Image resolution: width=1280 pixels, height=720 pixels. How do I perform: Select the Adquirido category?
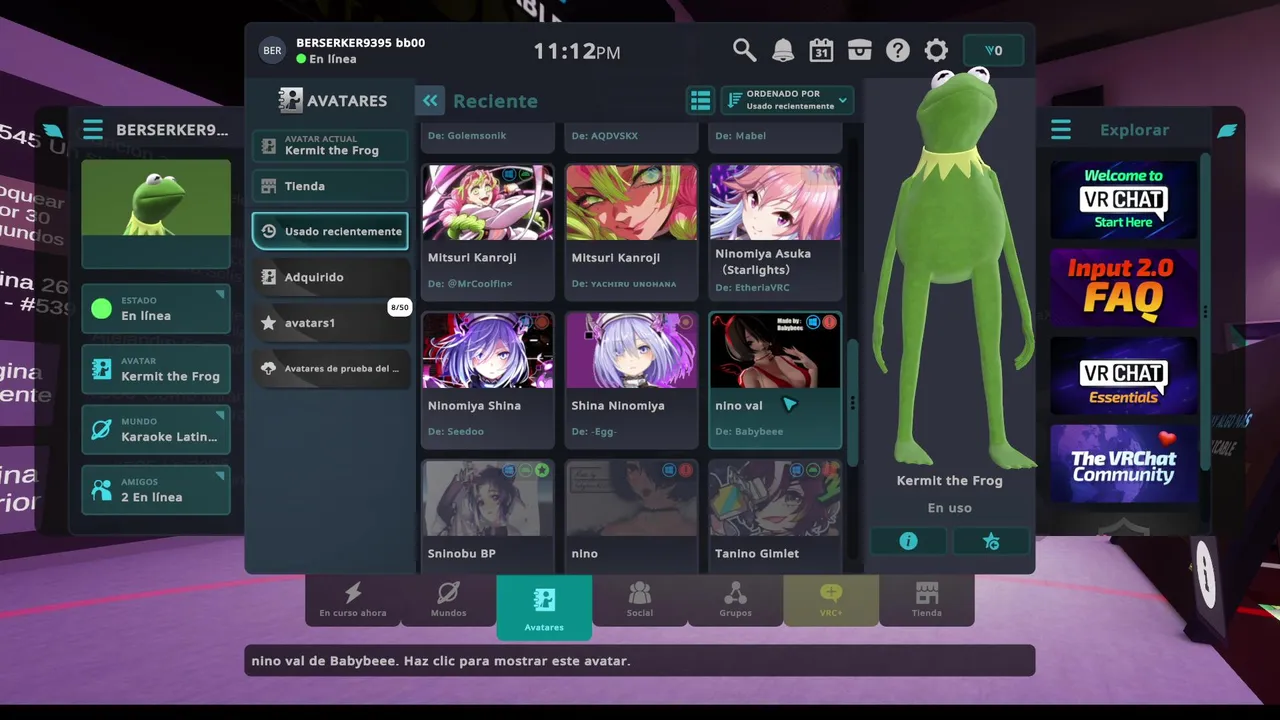(330, 277)
